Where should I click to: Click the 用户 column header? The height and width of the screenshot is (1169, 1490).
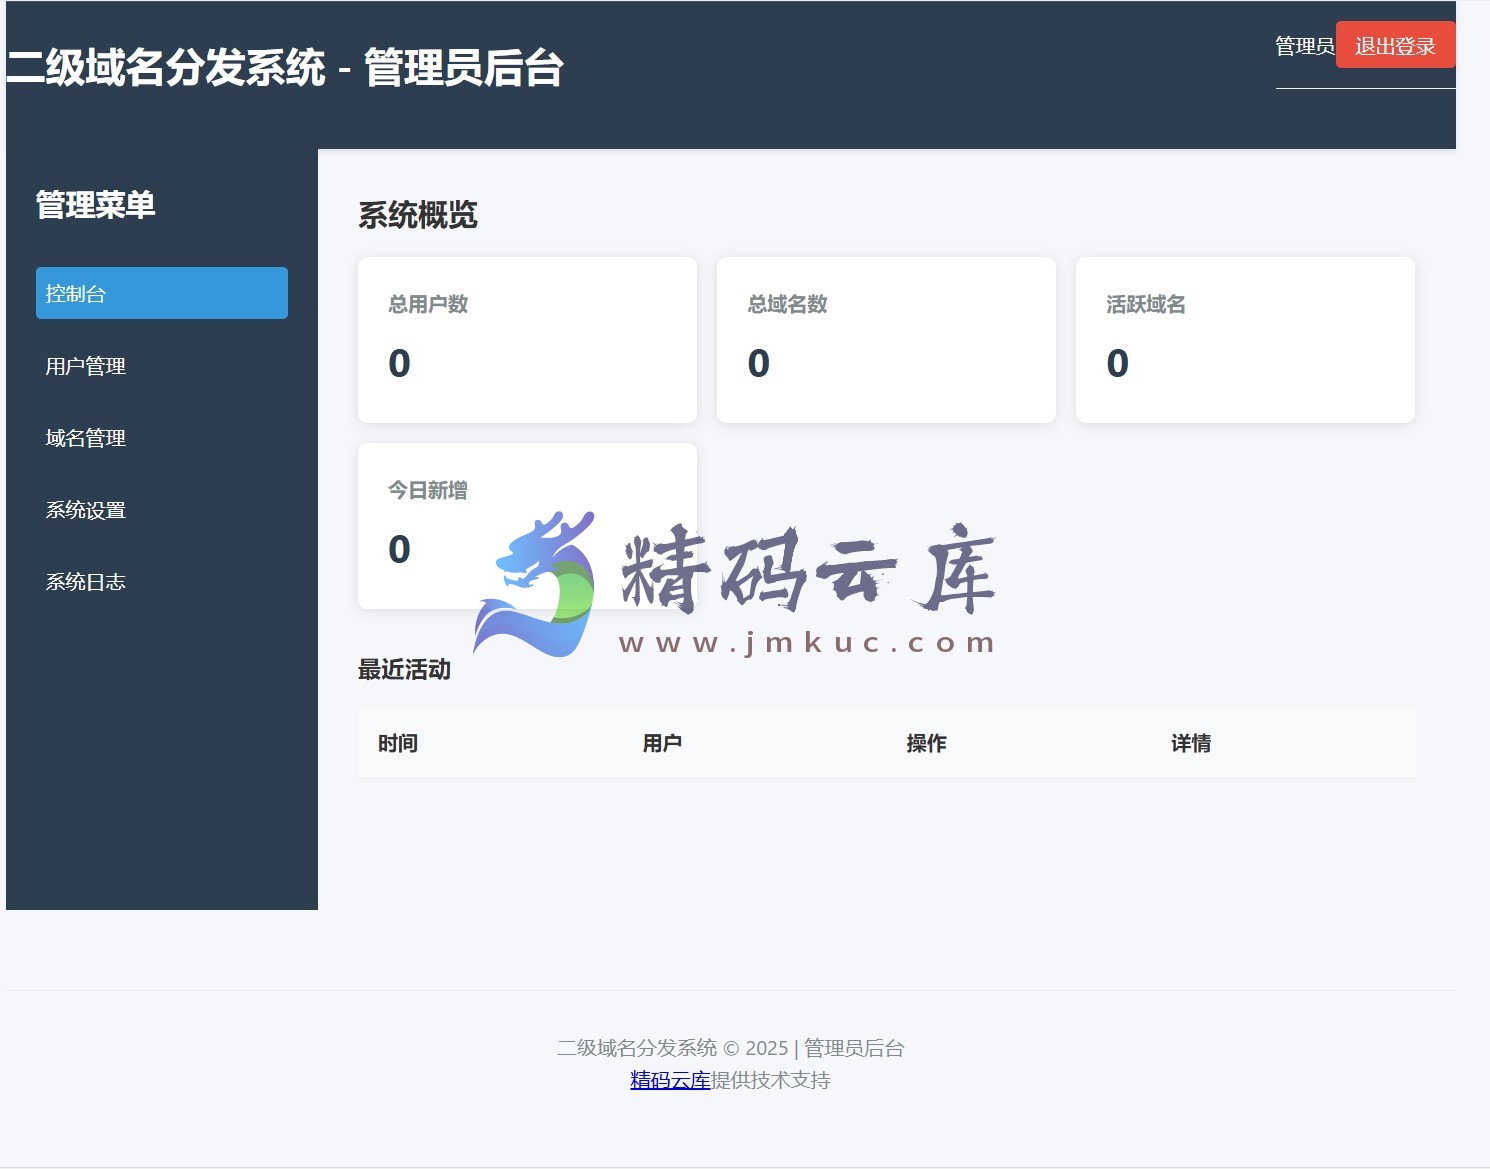pos(662,743)
